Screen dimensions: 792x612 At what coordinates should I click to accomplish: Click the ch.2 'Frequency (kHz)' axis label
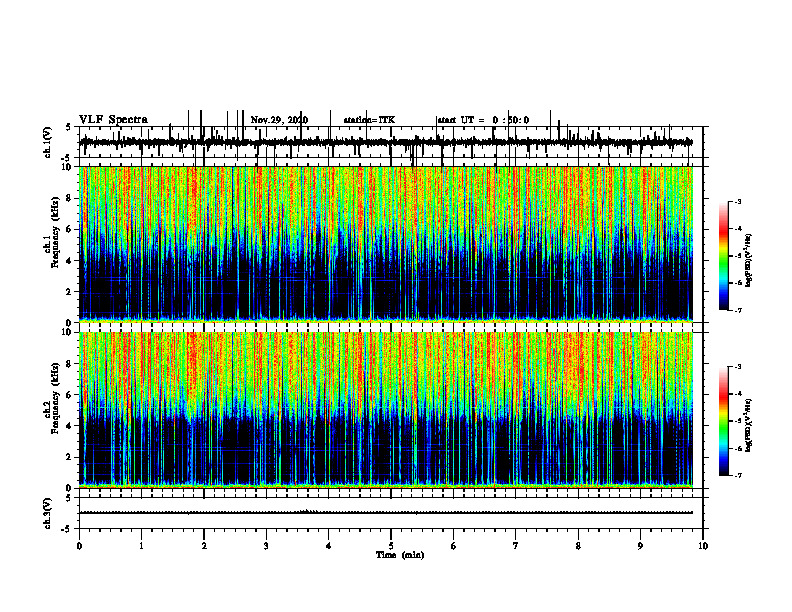[x=55, y=398]
